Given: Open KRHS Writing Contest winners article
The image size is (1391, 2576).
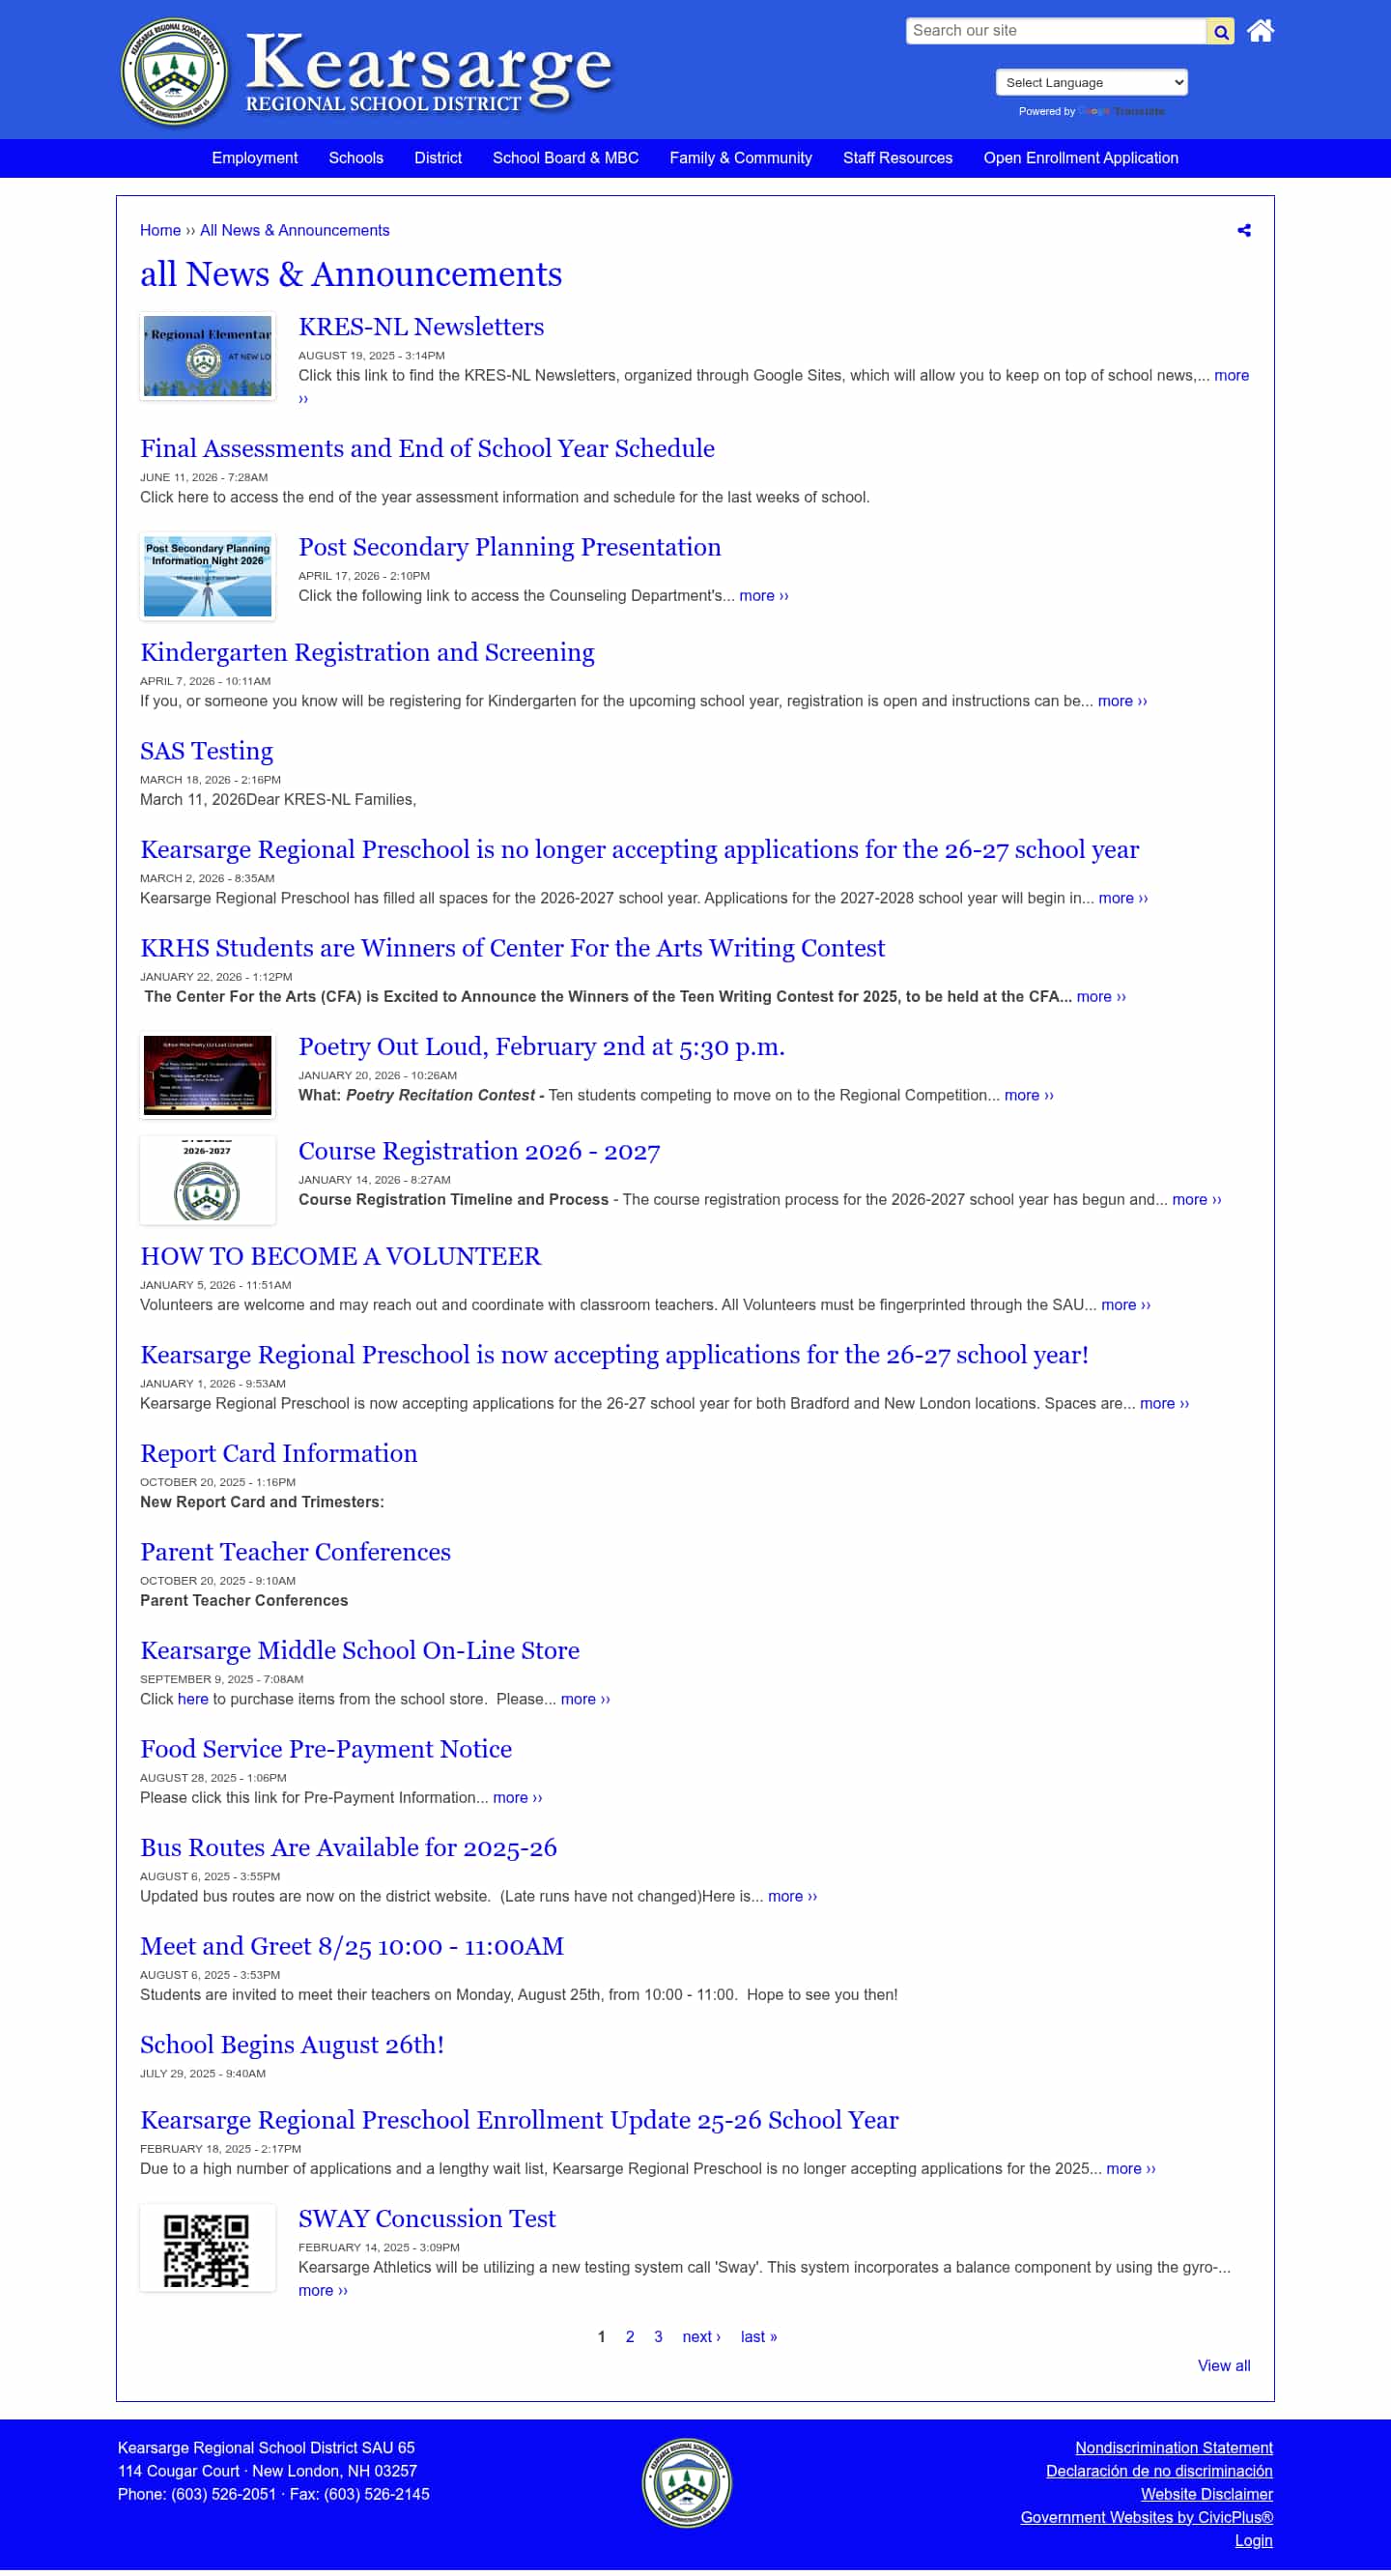Looking at the screenshot, I should [x=512, y=948].
